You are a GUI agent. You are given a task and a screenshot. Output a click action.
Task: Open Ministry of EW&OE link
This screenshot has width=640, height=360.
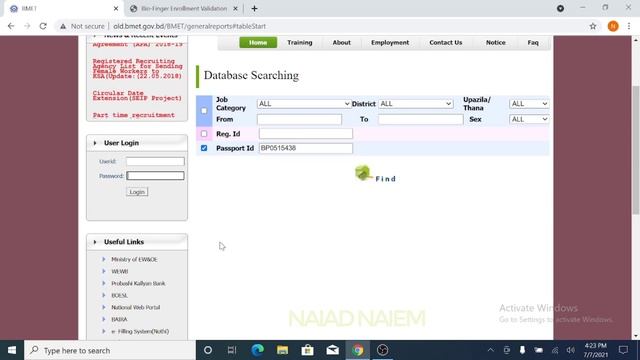click(134, 259)
